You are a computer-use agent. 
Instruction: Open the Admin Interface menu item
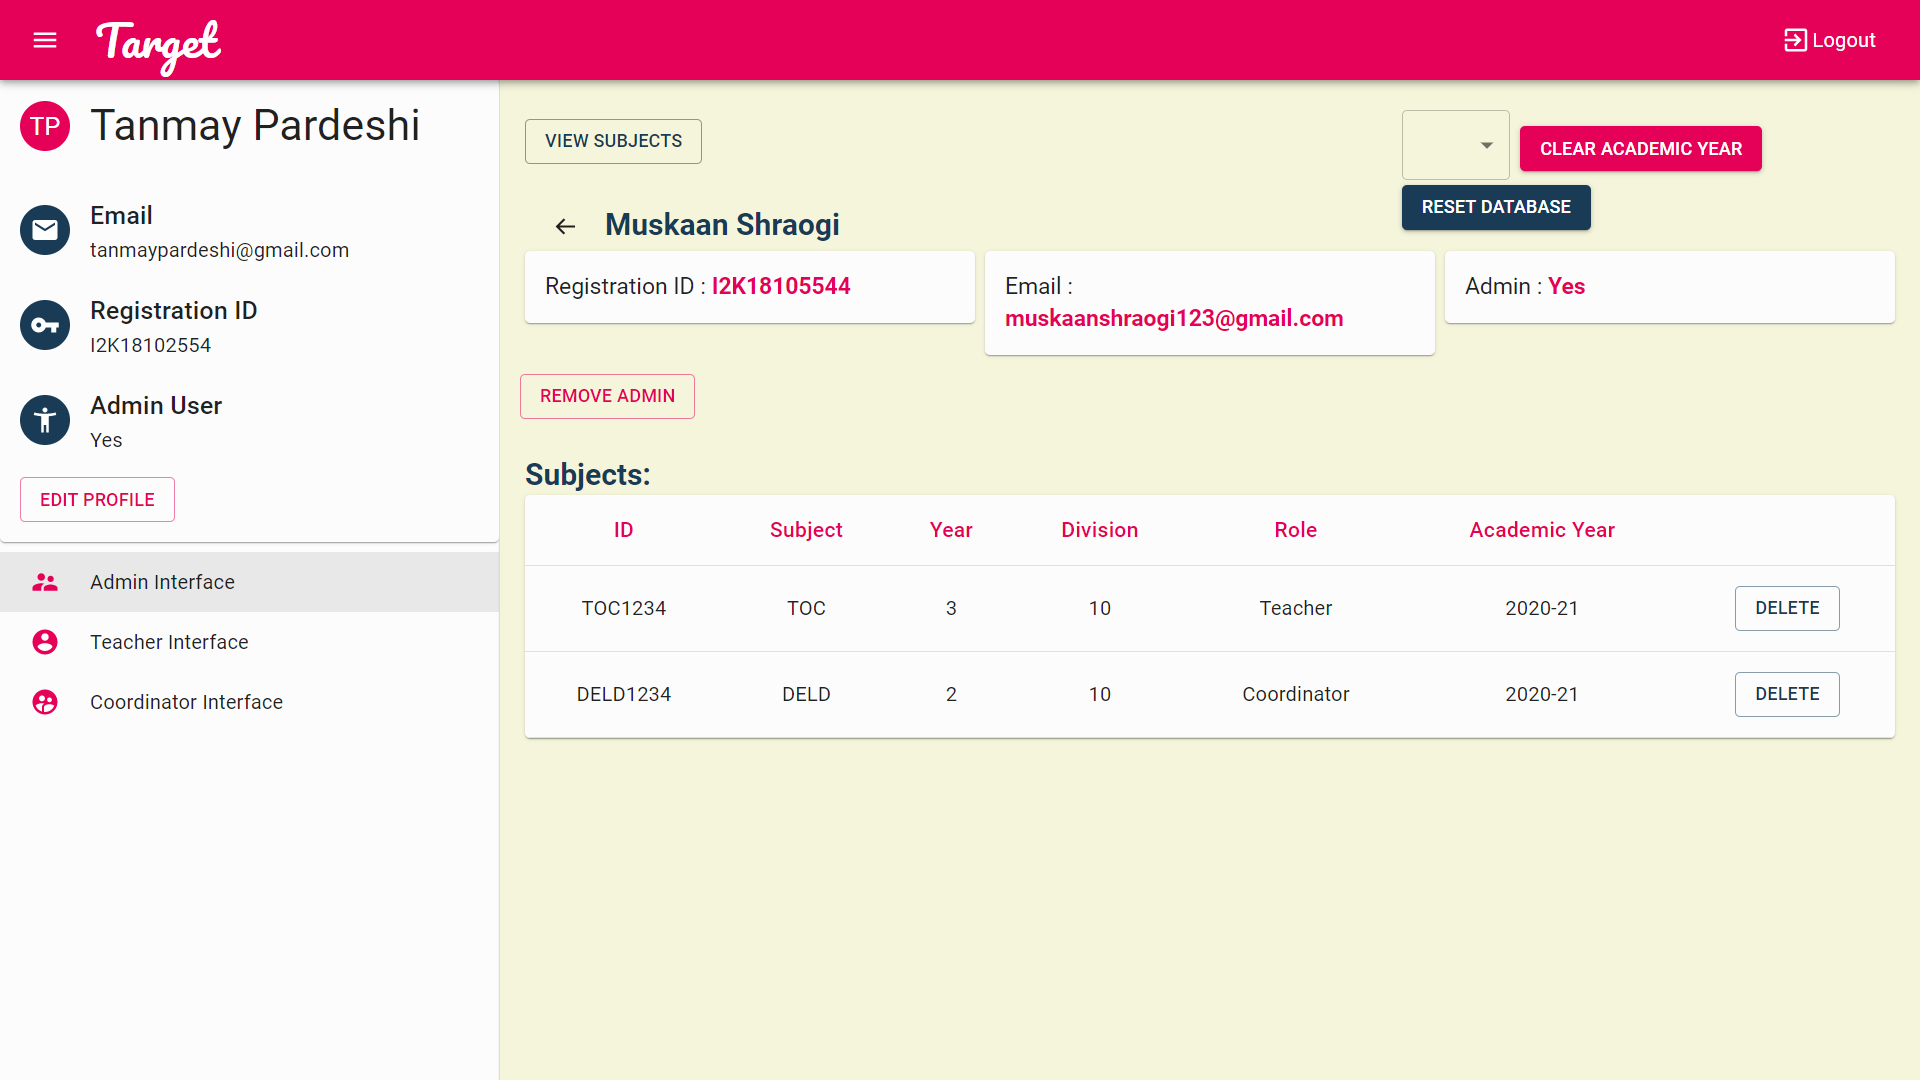pos(162,582)
